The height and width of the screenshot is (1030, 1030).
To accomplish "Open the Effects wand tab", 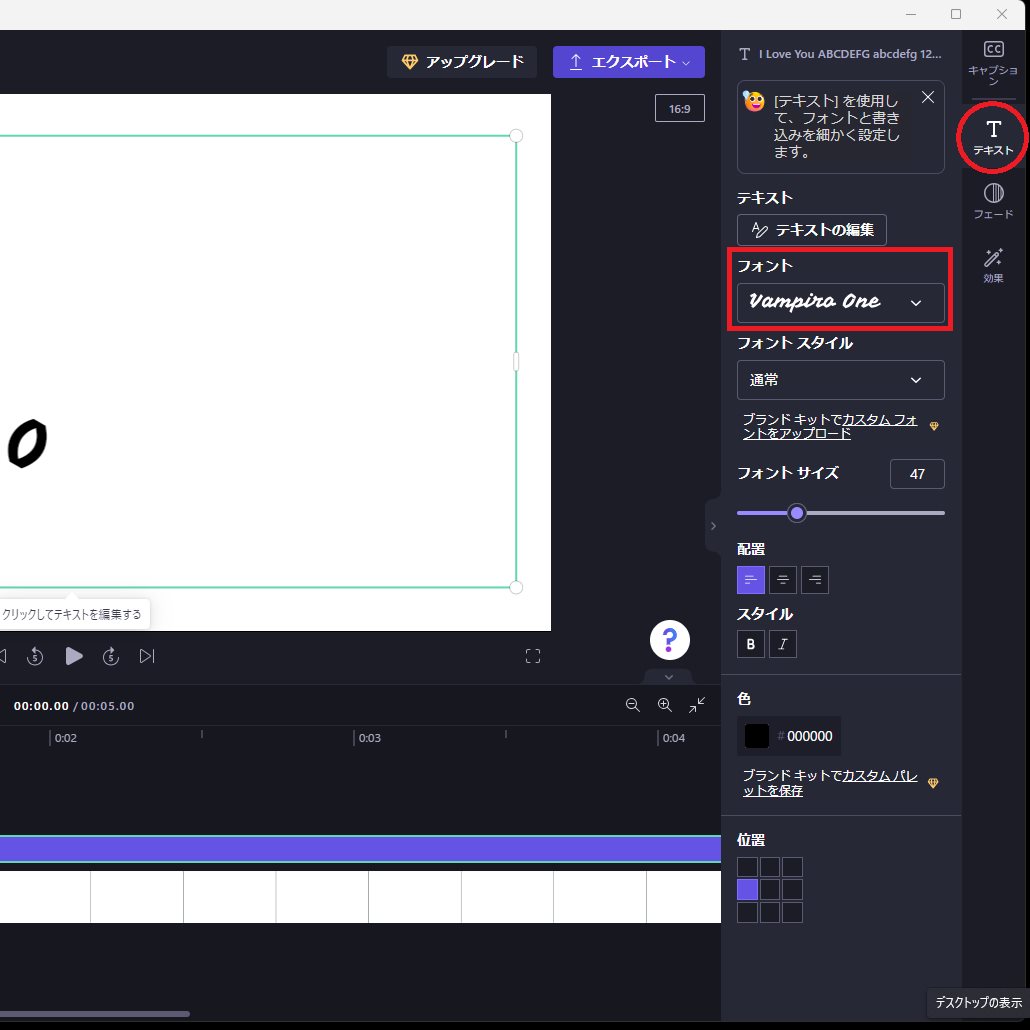I will click(993, 265).
